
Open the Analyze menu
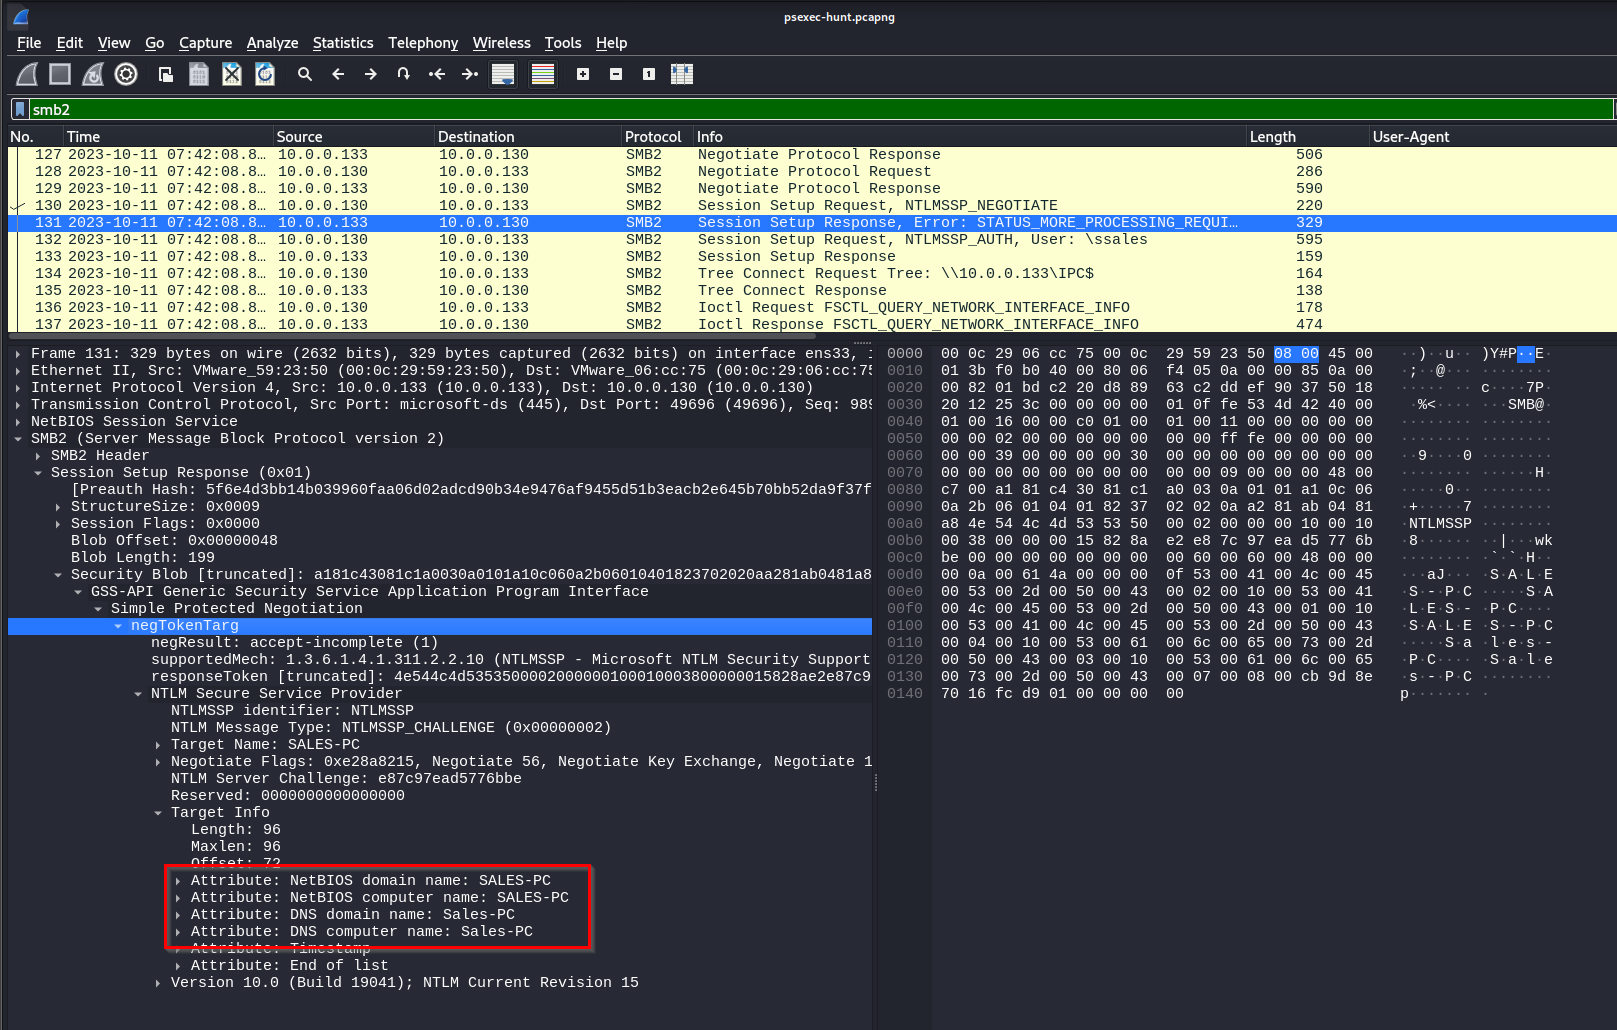pos(272,43)
